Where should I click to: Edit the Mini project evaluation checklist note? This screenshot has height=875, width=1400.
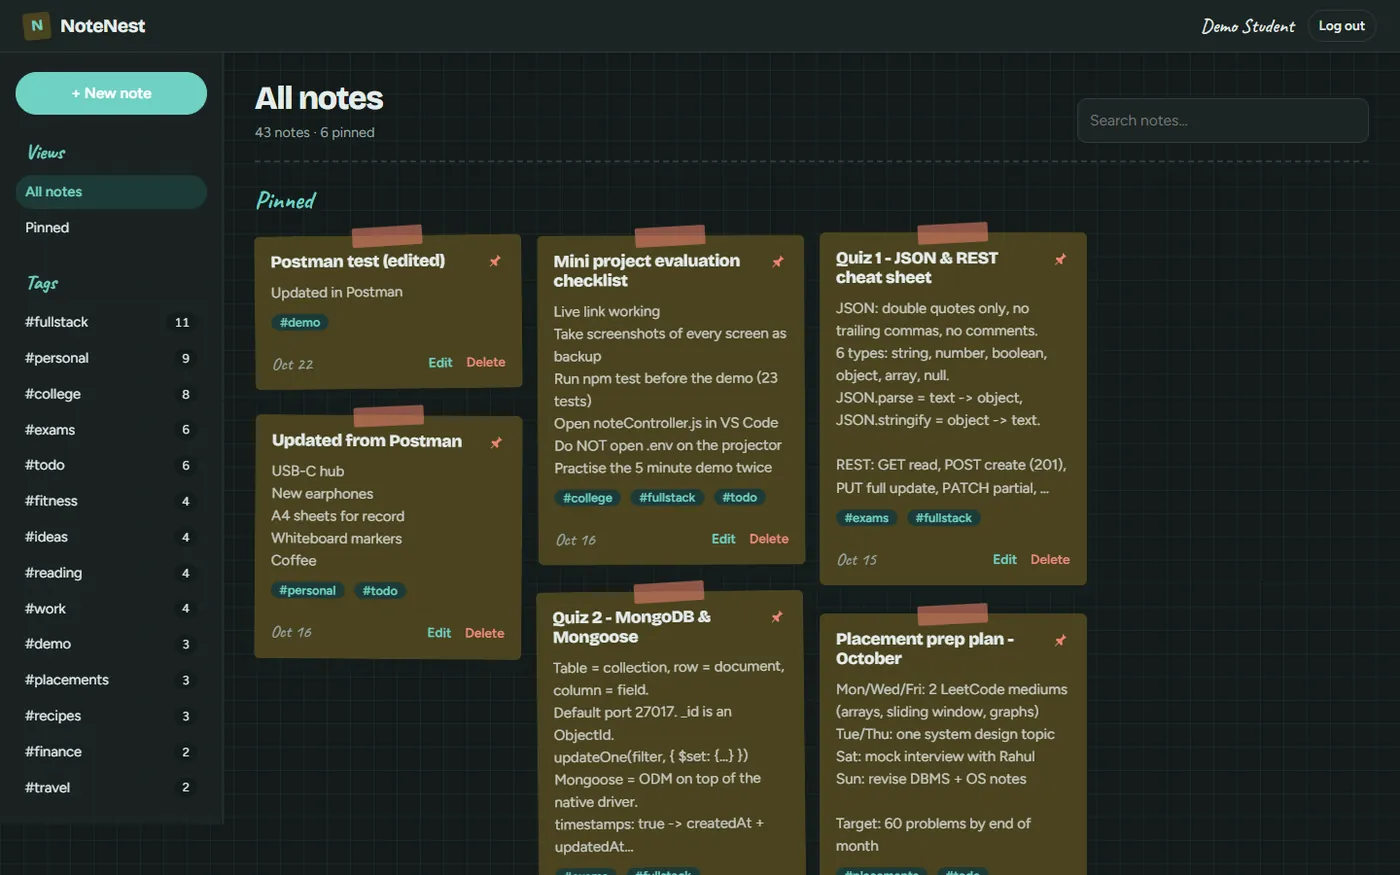pos(723,539)
